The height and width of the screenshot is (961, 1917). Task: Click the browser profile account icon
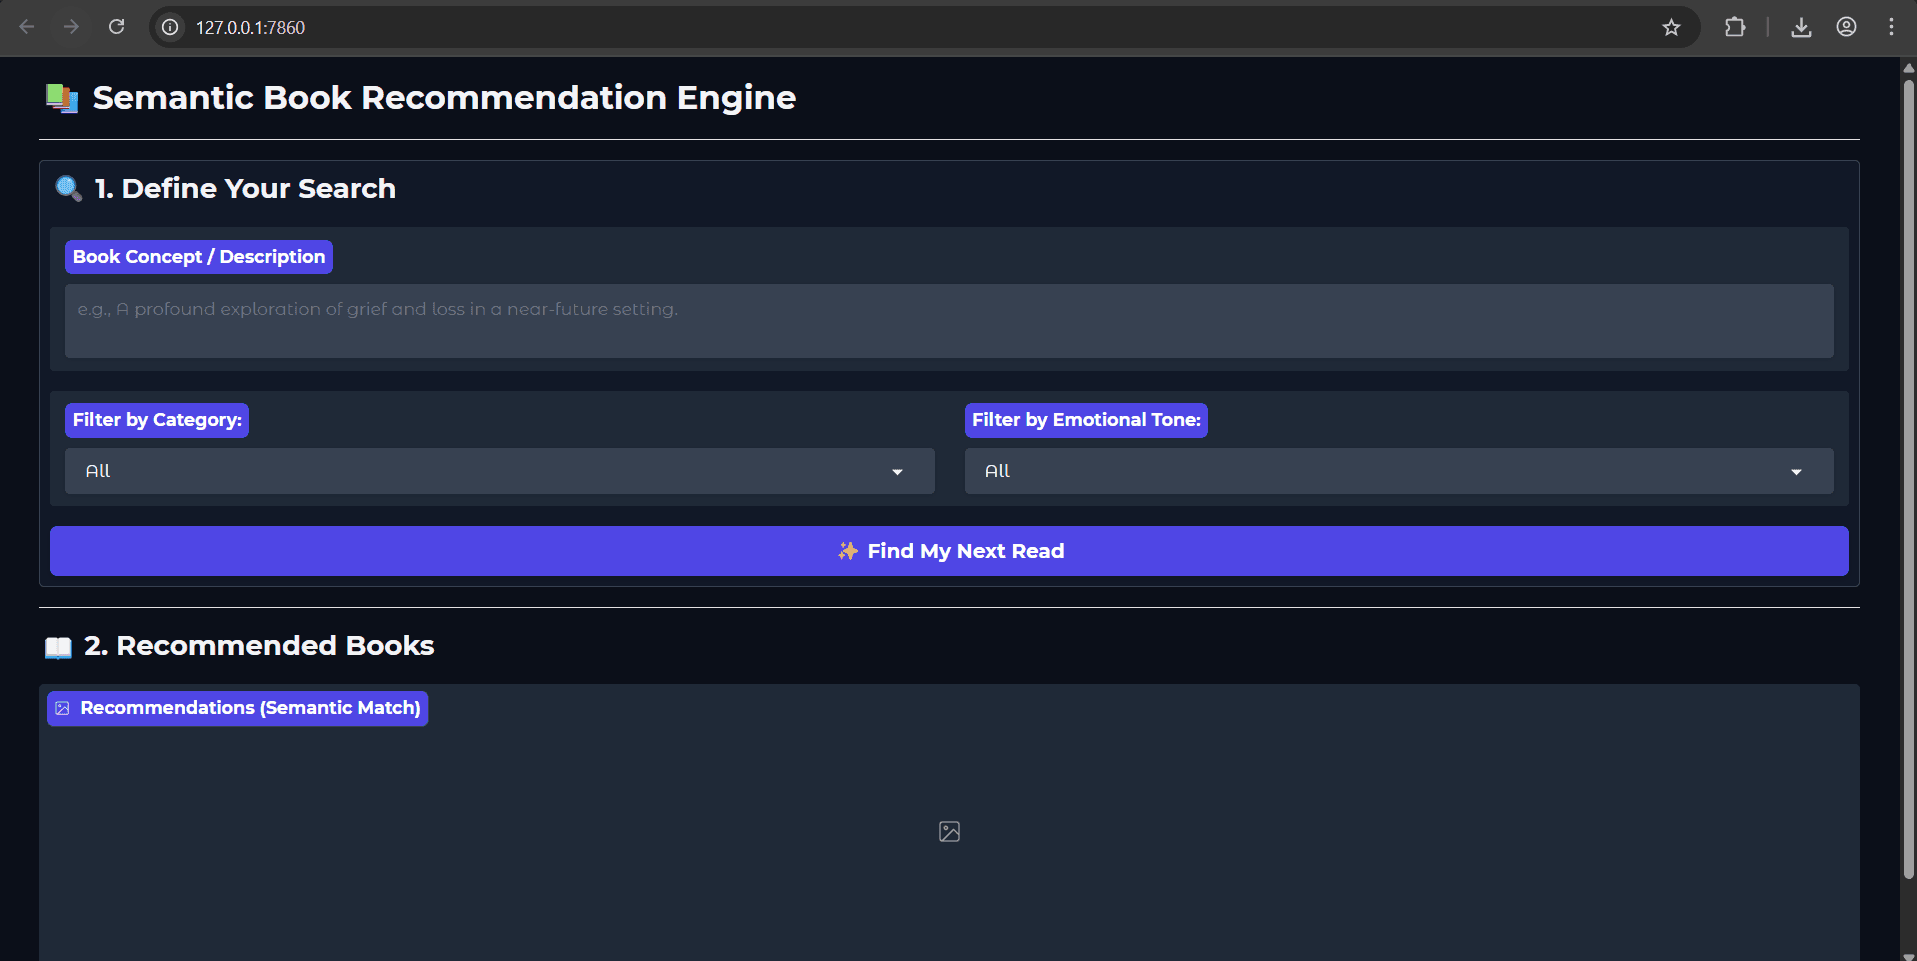coord(1847,27)
